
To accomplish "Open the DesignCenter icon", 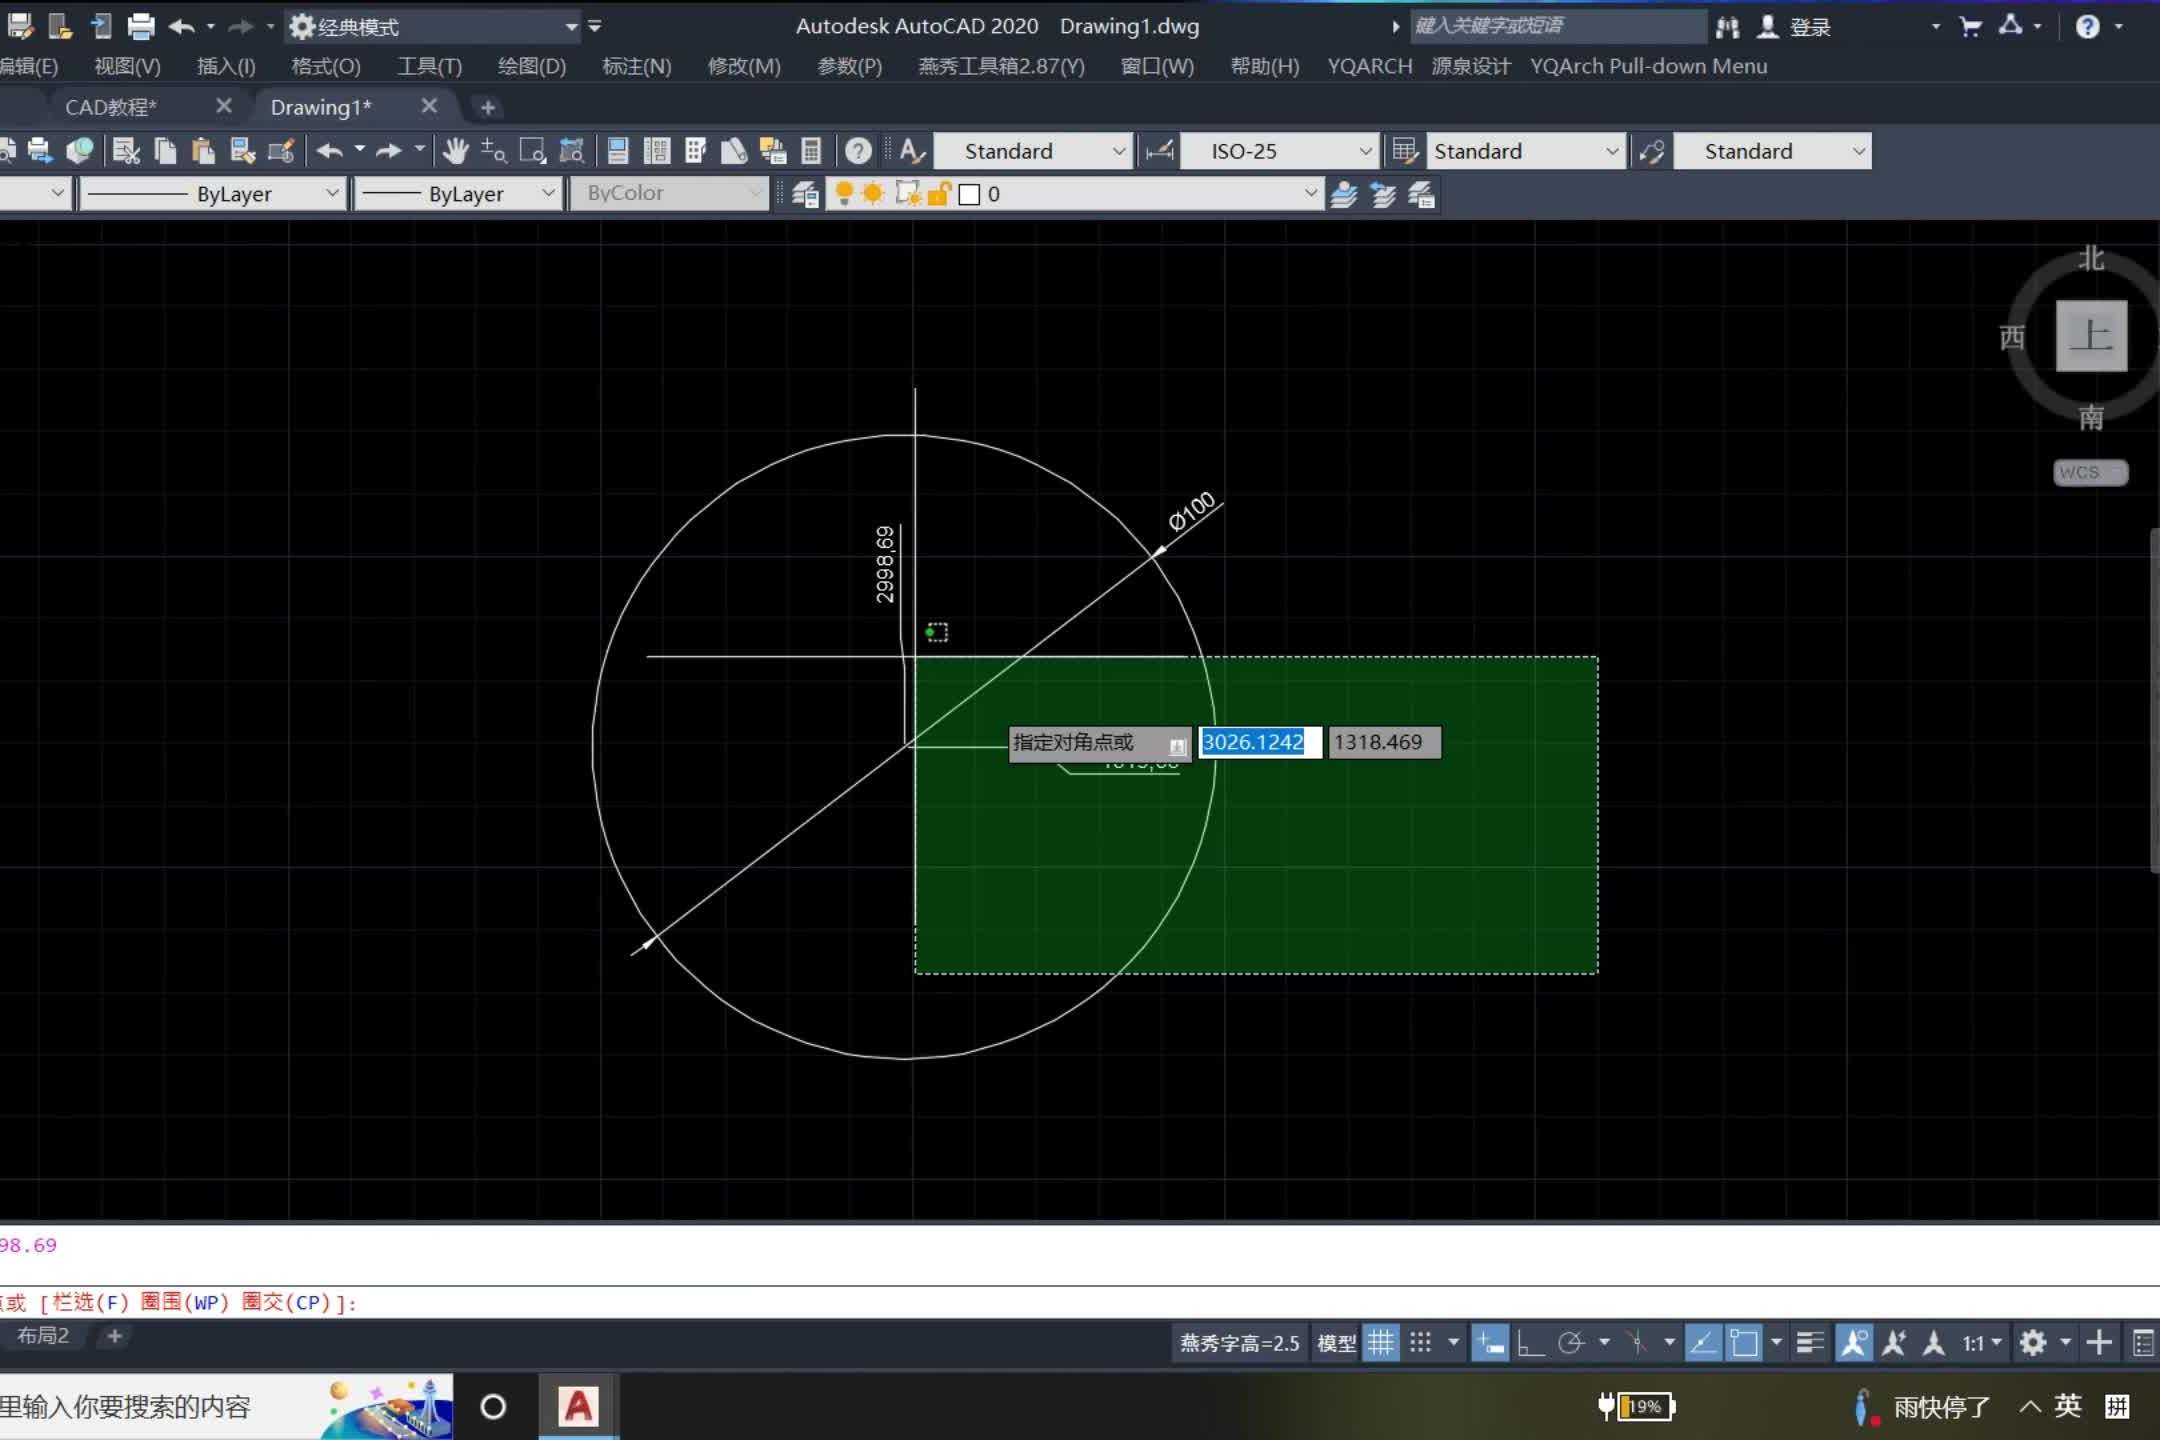I will point(657,151).
